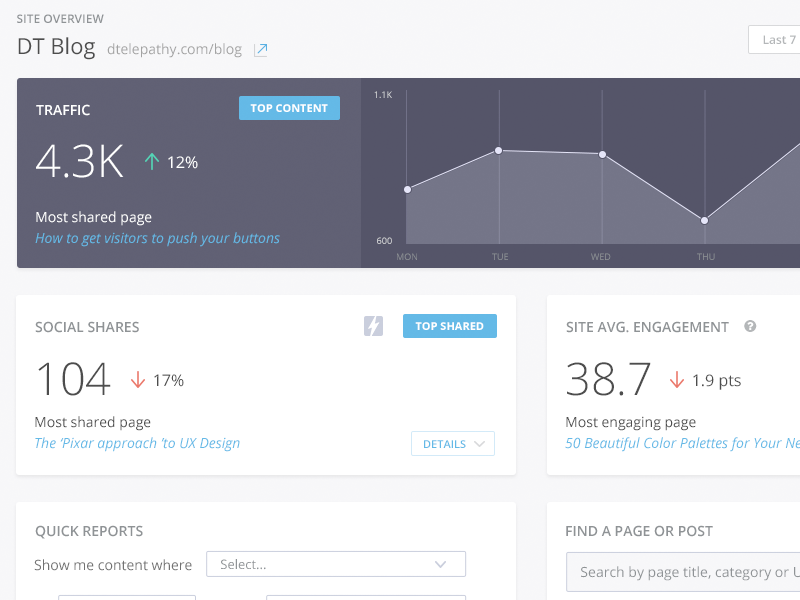Viewport: 800px width, 600px height.
Task: Click the red down arrow beside 1.9 pts
Action: (x=677, y=380)
